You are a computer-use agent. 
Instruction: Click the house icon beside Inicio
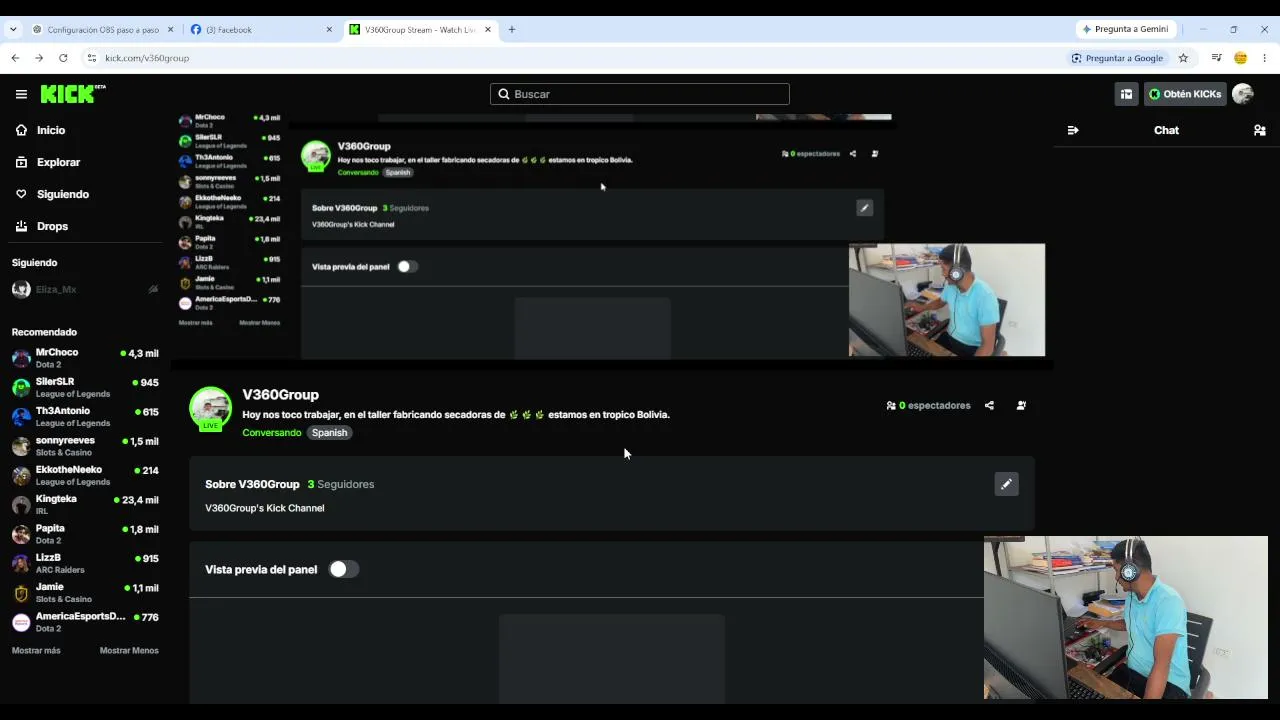pyautogui.click(x=21, y=130)
